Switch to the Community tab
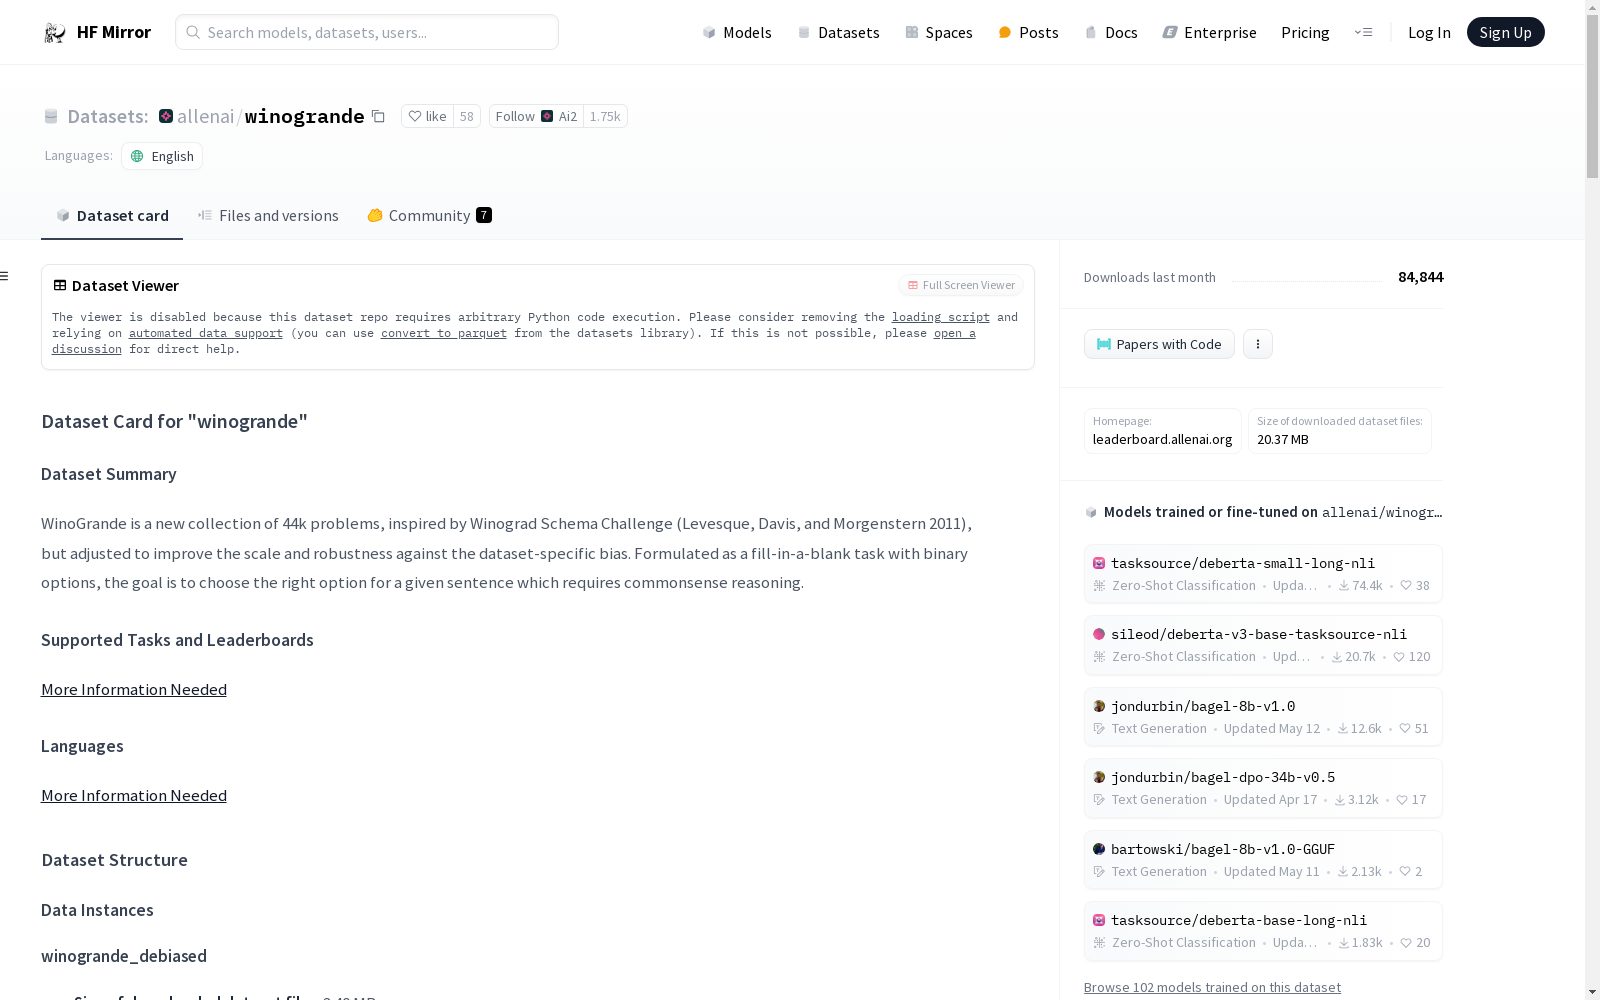The image size is (1600, 1000). (429, 215)
